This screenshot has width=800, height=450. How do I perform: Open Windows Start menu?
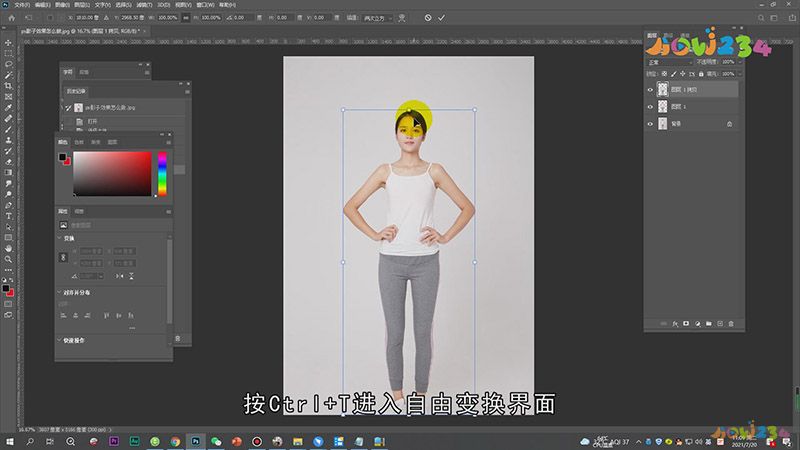point(9,441)
